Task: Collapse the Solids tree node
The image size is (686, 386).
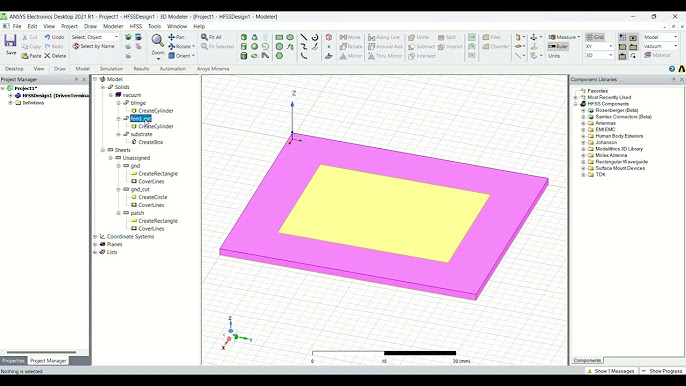Action: click(103, 87)
